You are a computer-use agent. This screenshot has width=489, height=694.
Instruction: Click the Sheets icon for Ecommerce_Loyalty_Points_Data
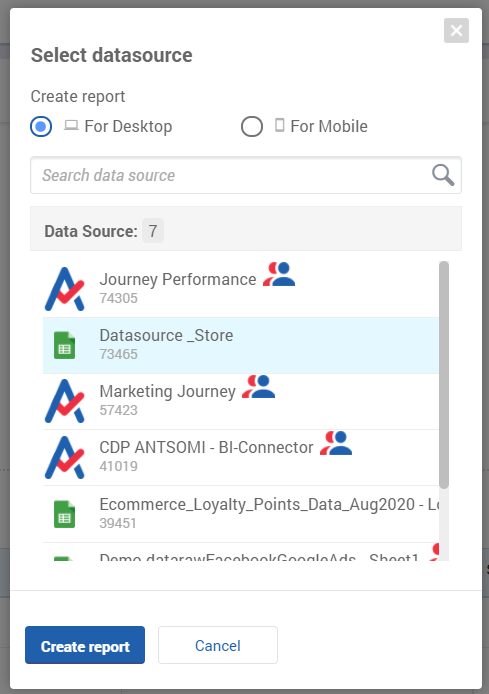(x=65, y=514)
